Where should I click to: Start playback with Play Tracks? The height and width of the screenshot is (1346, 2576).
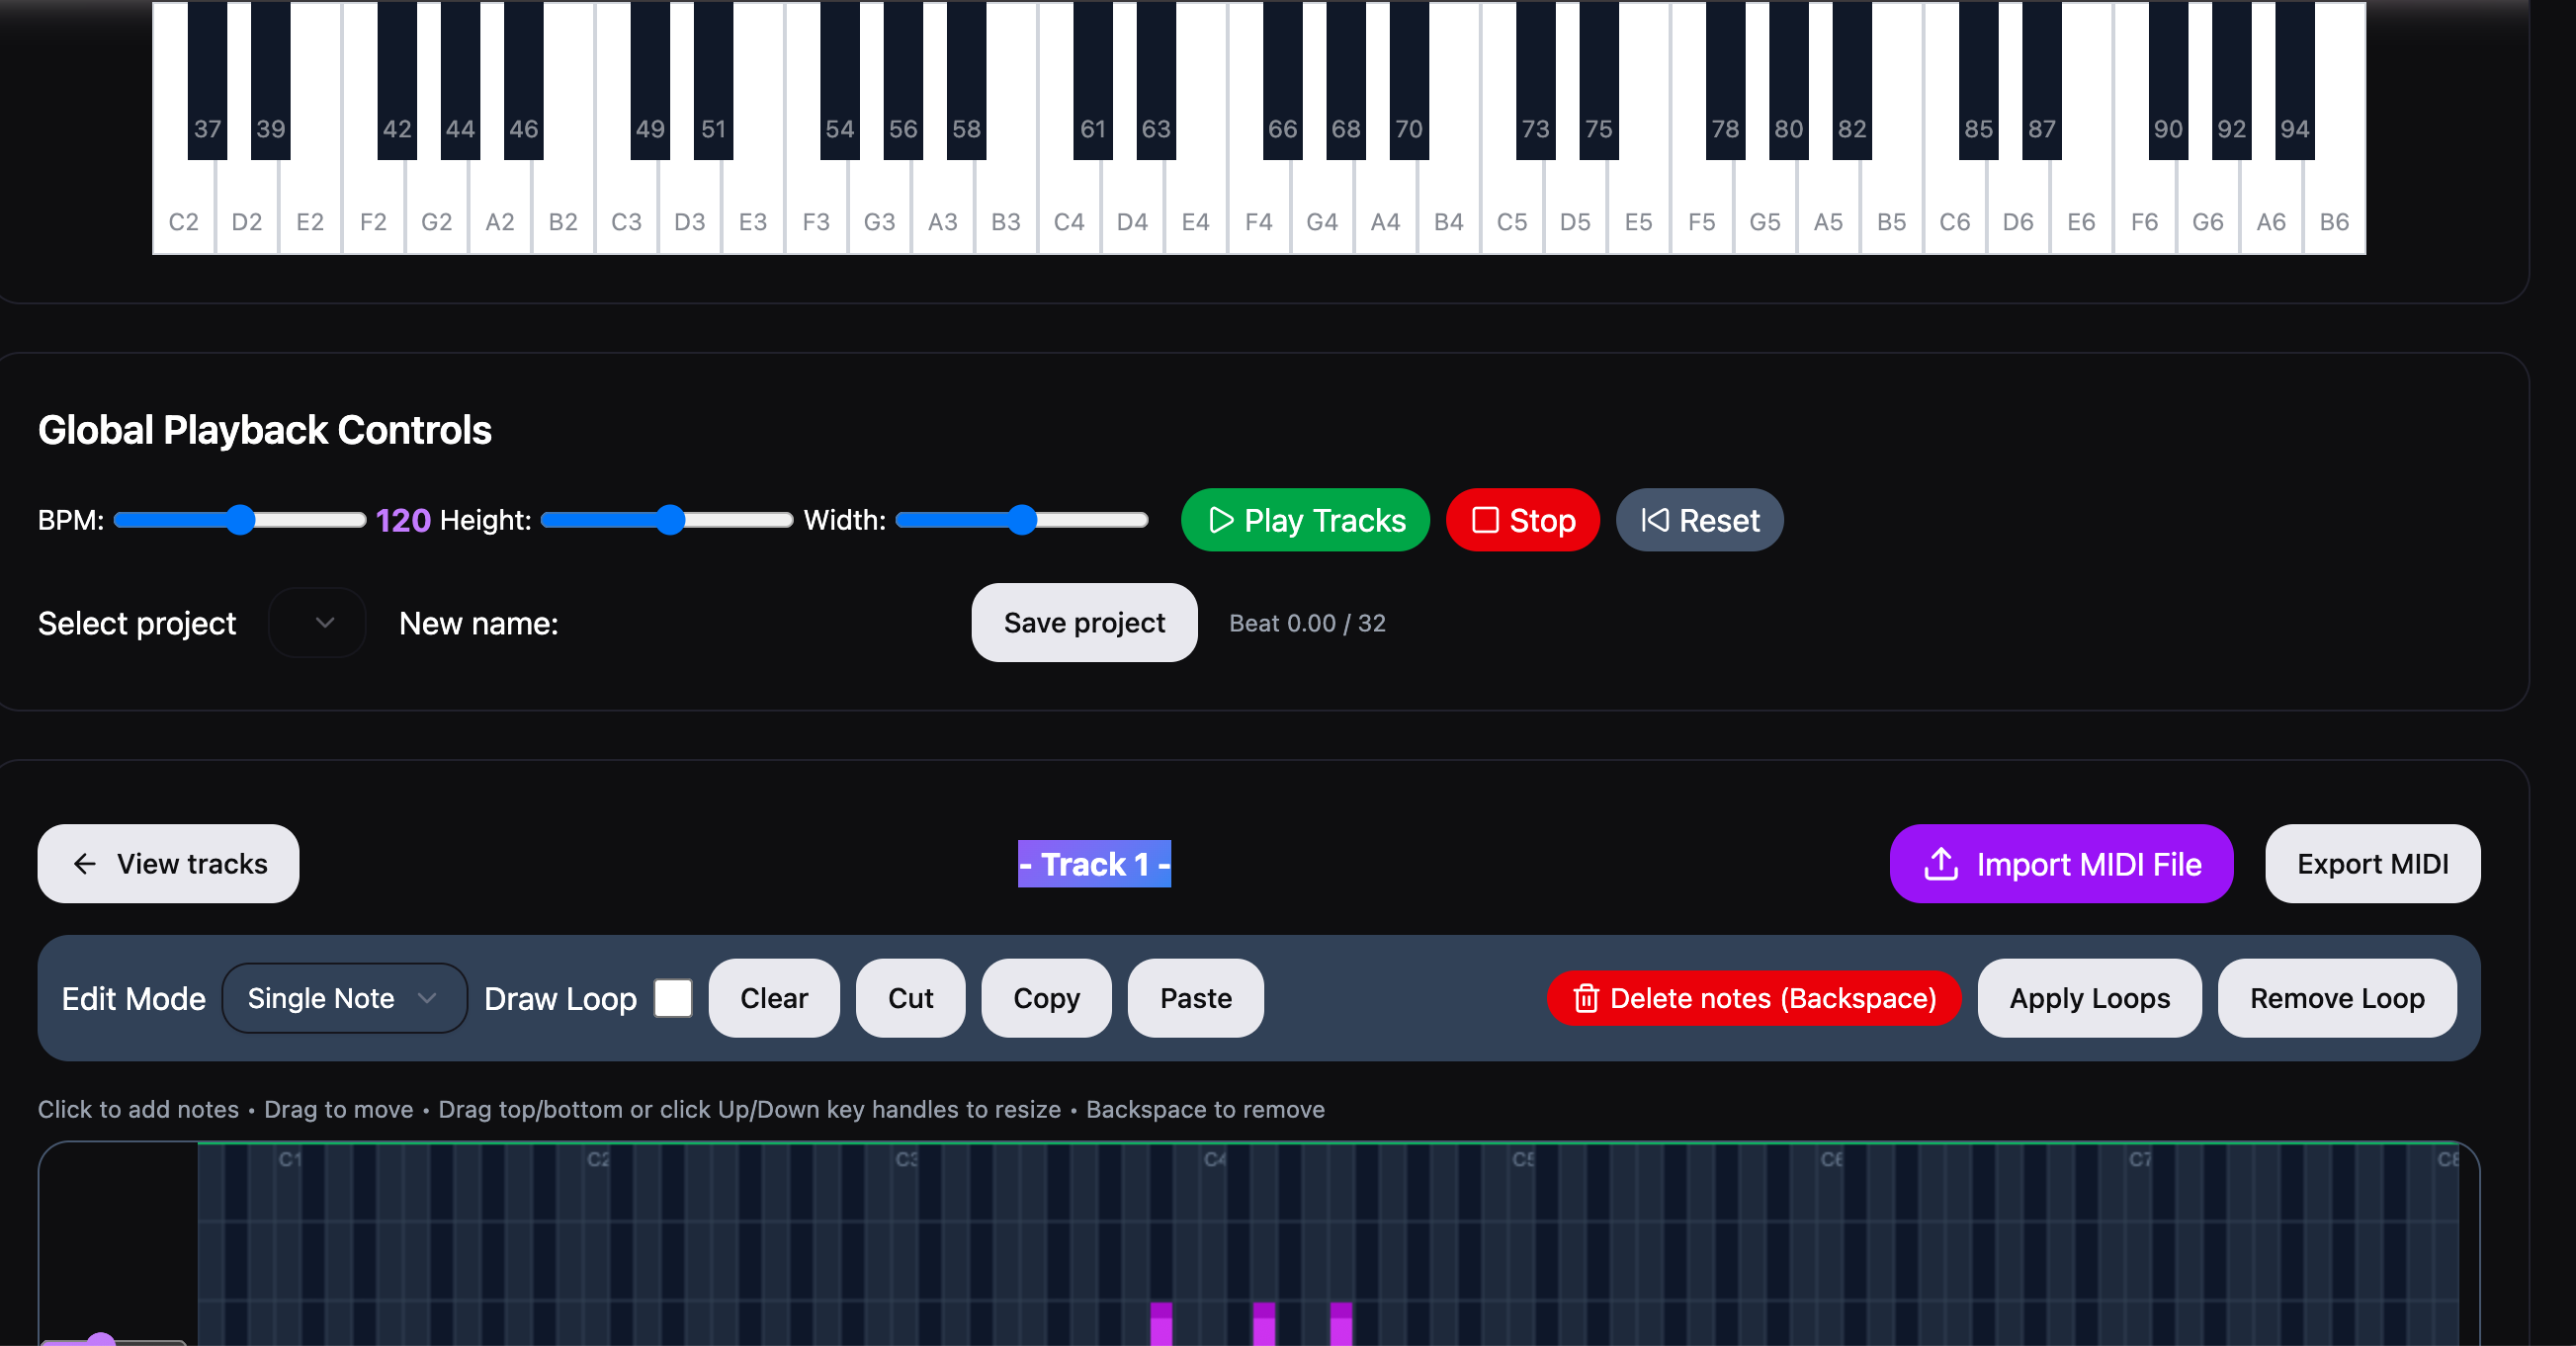pos(1305,520)
